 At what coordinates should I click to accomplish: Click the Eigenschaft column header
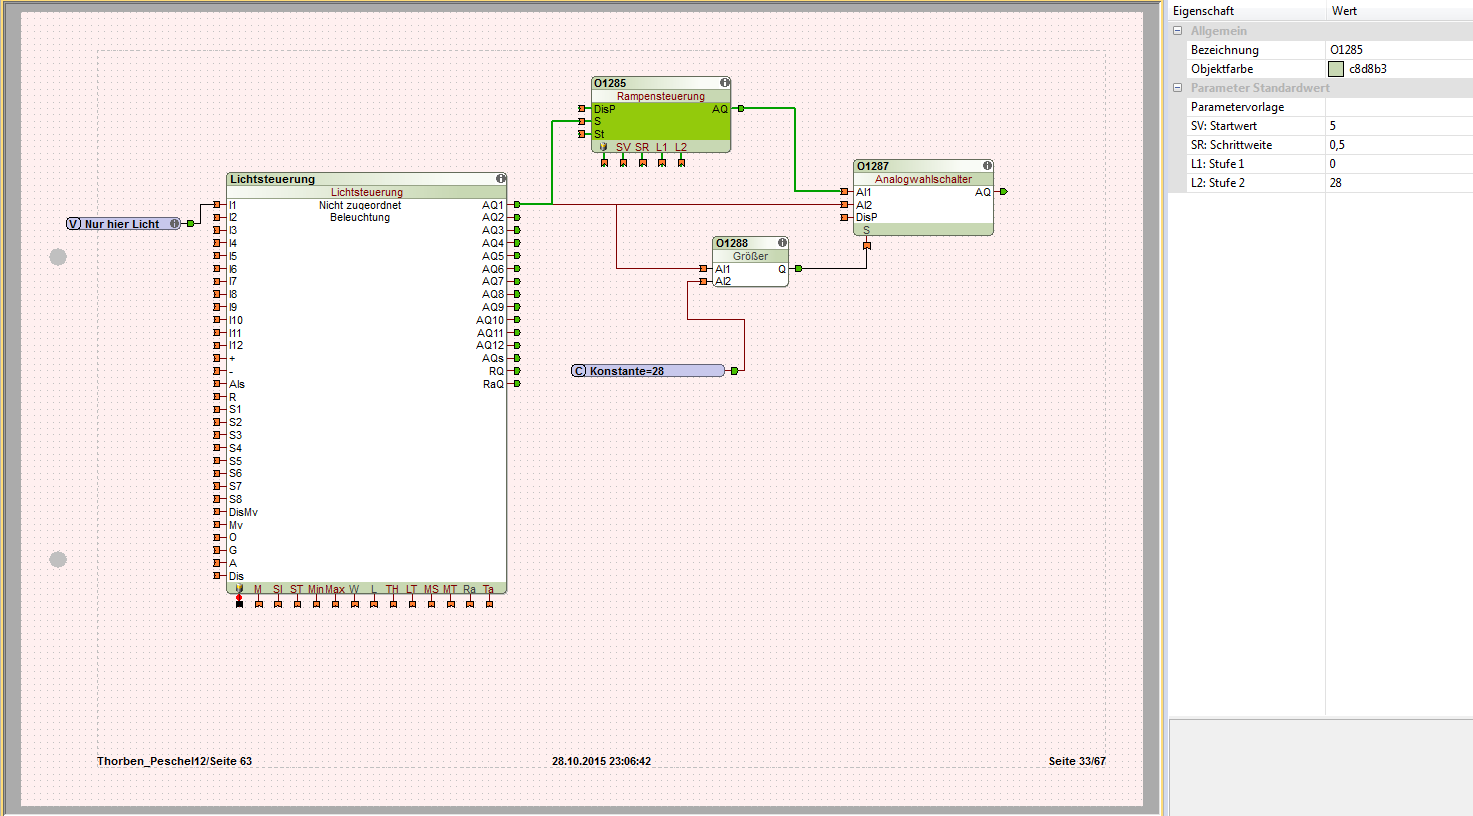coord(1245,11)
